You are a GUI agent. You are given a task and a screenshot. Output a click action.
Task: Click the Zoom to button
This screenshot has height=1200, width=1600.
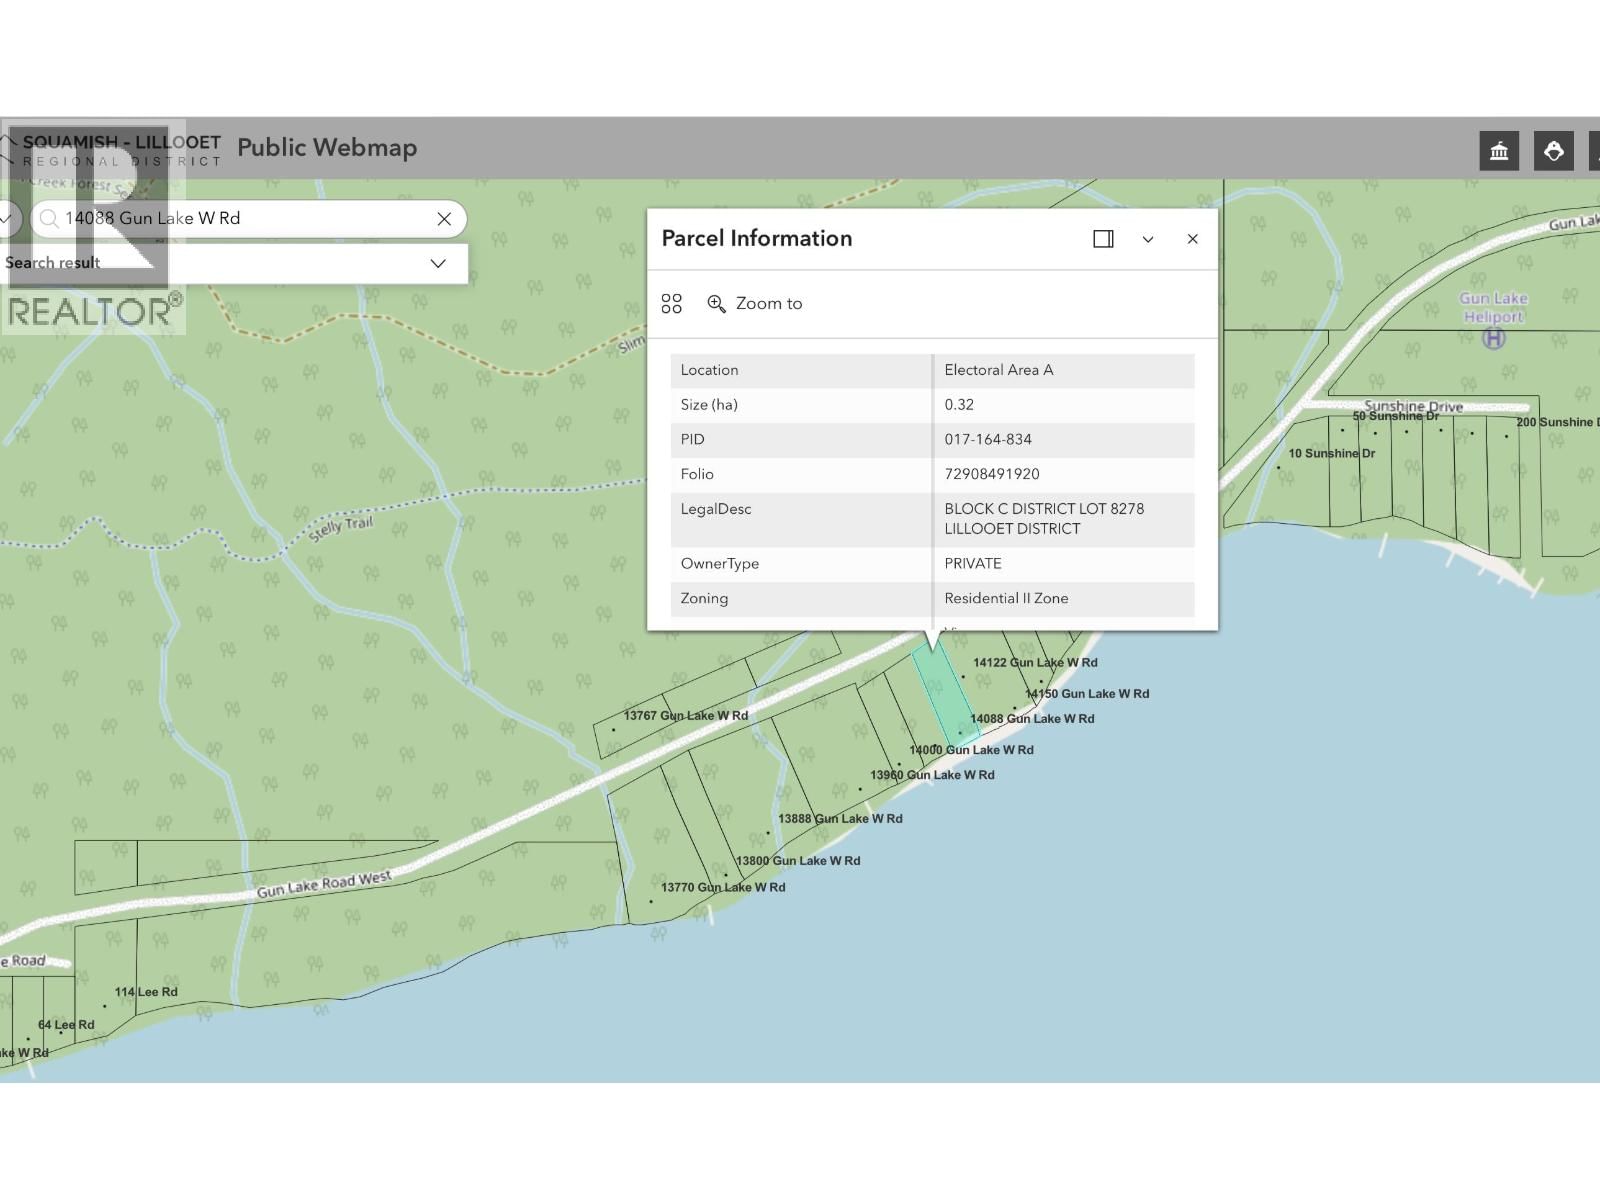click(755, 304)
